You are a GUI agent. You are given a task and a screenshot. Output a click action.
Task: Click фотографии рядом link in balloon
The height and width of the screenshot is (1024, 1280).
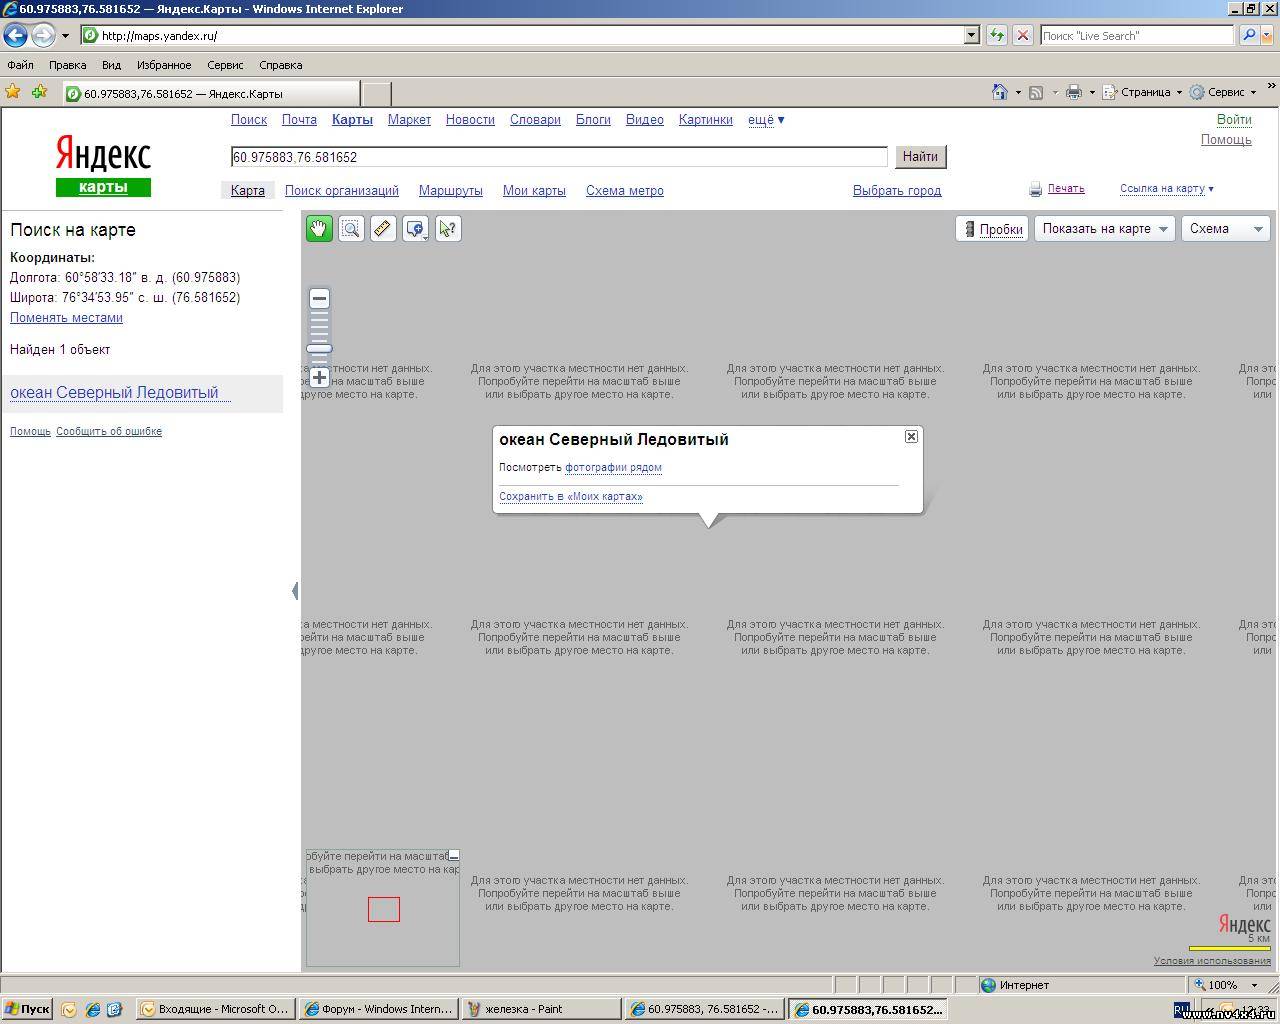(x=613, y=467)
